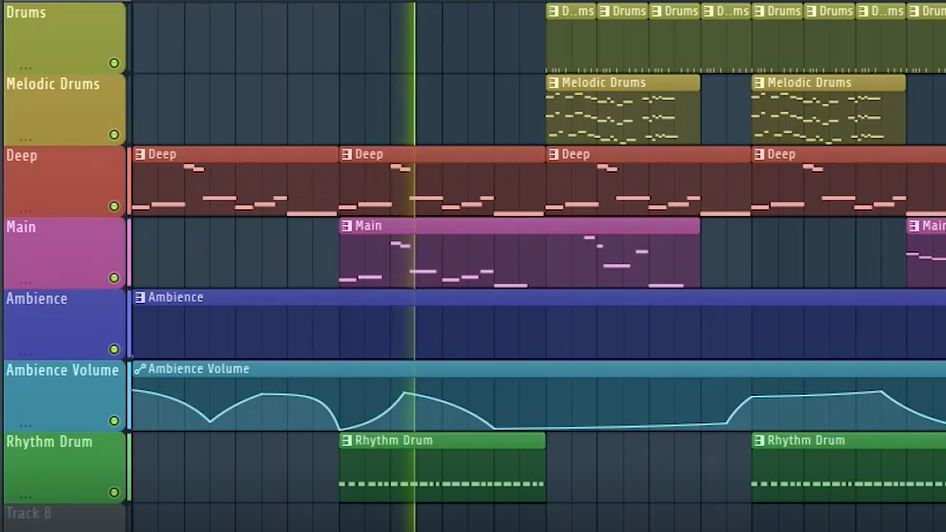Image resolution: width=946 pixels, height=532 pixels.
Task: Toggle the Rhythm Drum track's green mute light
Action: 114,492
